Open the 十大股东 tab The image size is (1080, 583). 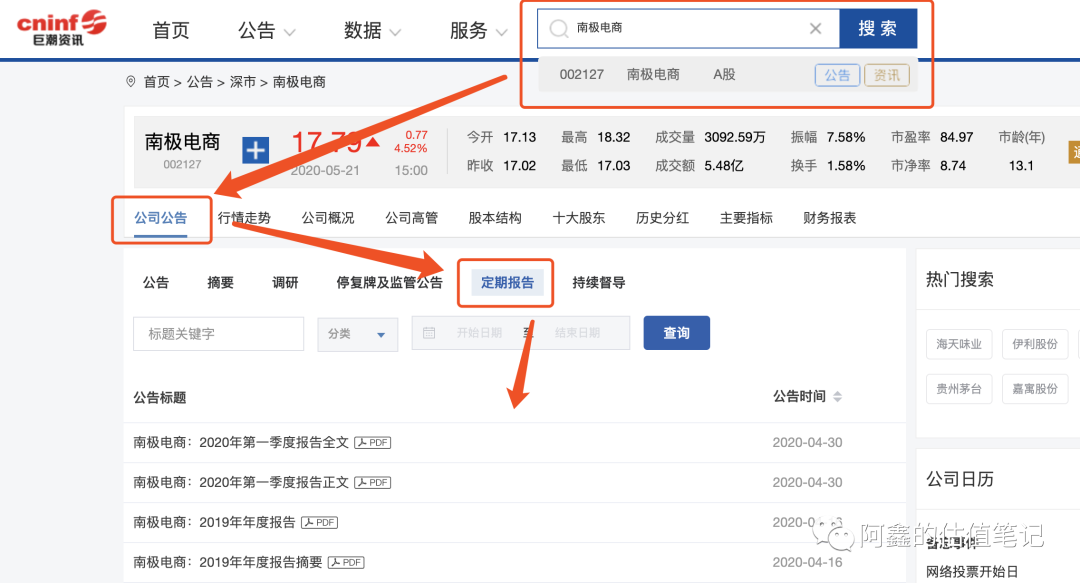pyautogui.click(x=579, y=218)
